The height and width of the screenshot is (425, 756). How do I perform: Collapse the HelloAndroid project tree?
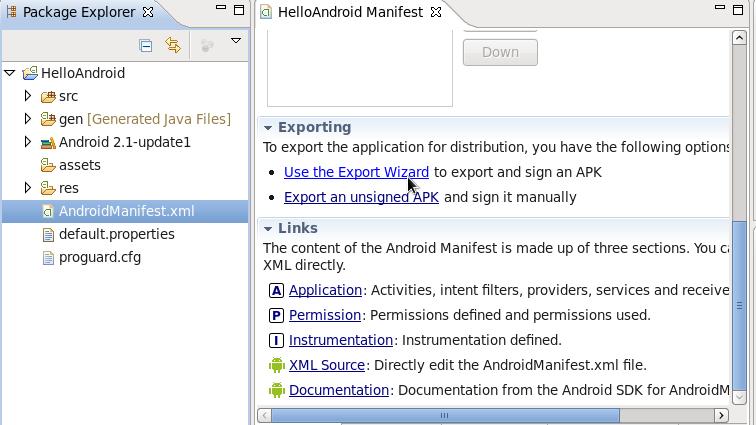[x=10, y=73]
